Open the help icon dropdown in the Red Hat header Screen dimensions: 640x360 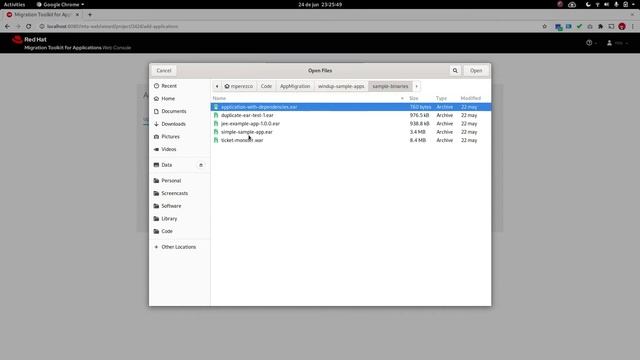pyautogui.click(x=591, y=43)
